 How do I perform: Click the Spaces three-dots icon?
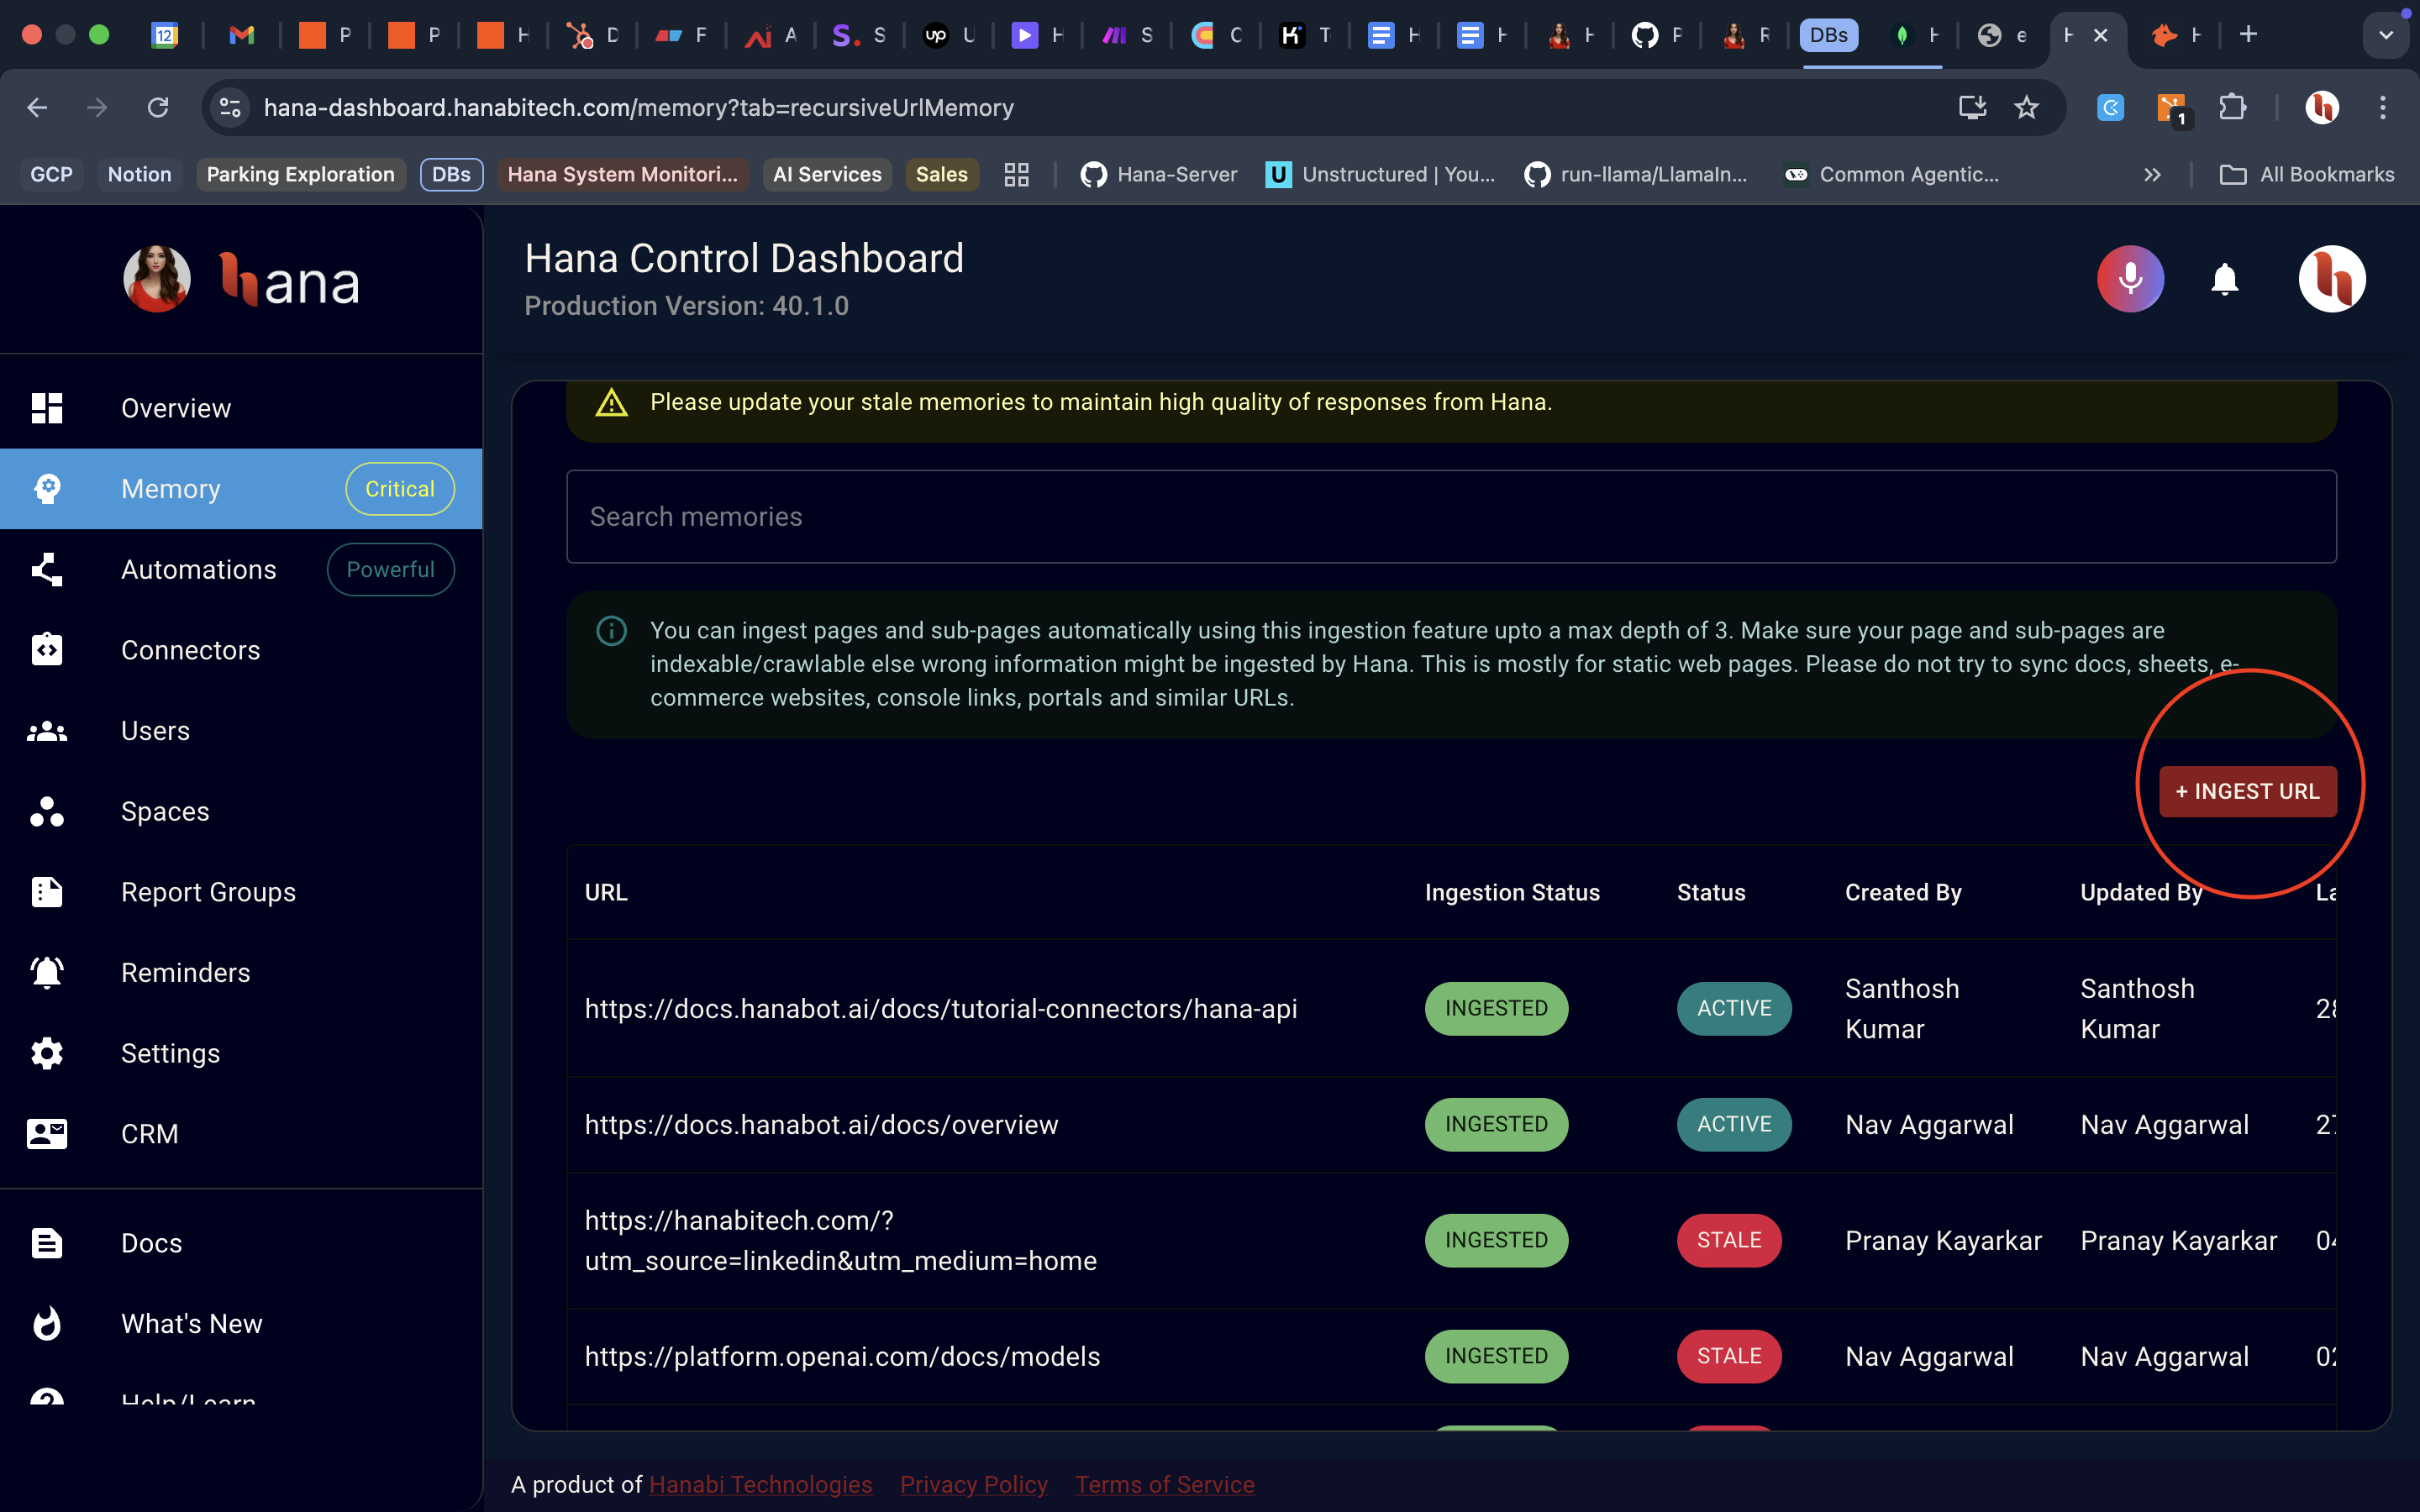(x=47, y=811)
